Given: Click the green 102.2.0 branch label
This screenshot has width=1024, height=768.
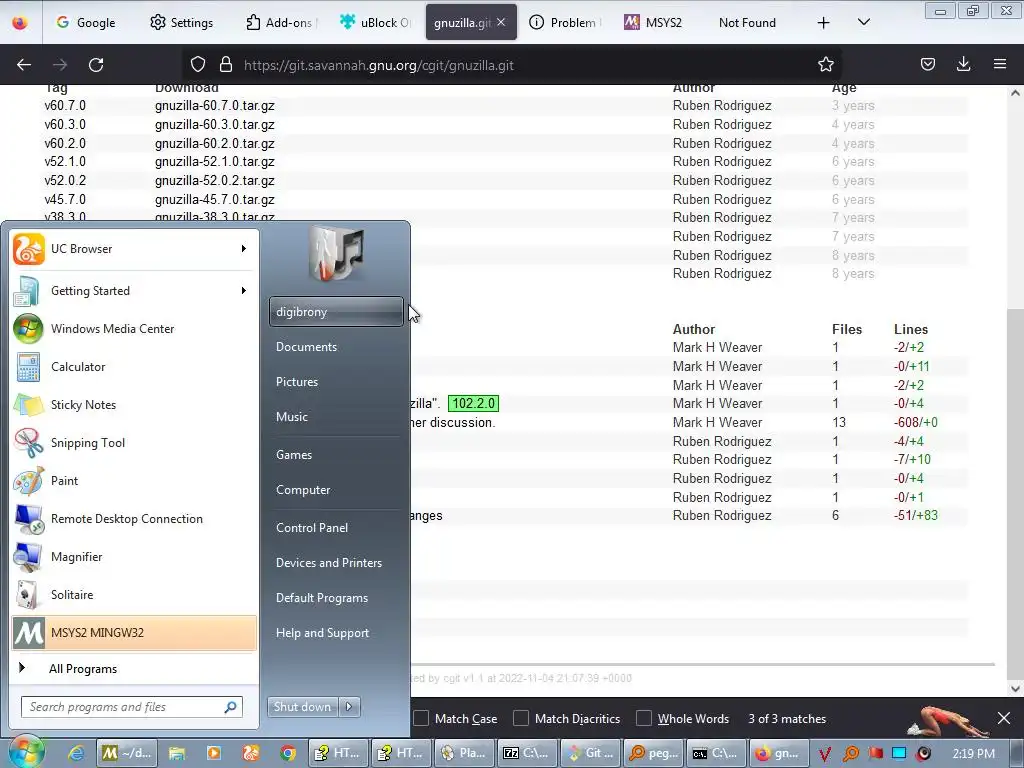Looking at the screenshot, I should tap(473, 404).
